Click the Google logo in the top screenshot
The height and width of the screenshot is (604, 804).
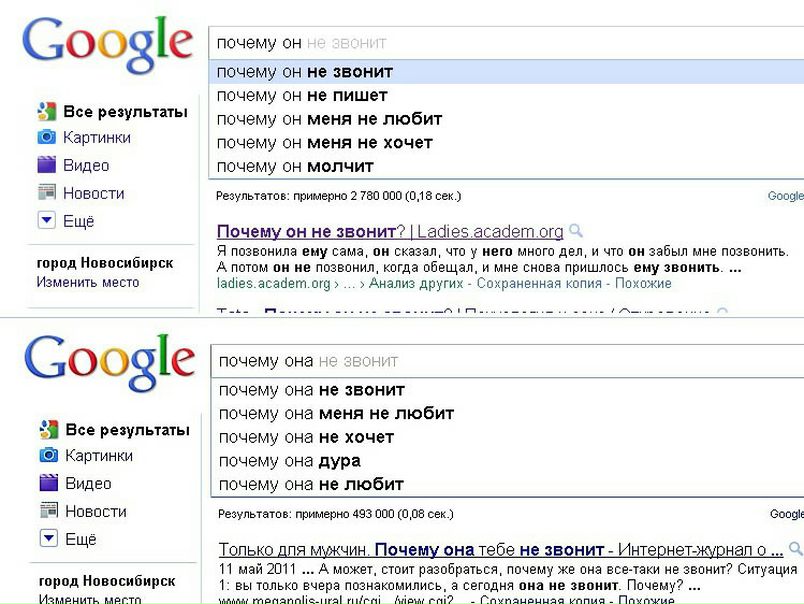coord(107,43)
